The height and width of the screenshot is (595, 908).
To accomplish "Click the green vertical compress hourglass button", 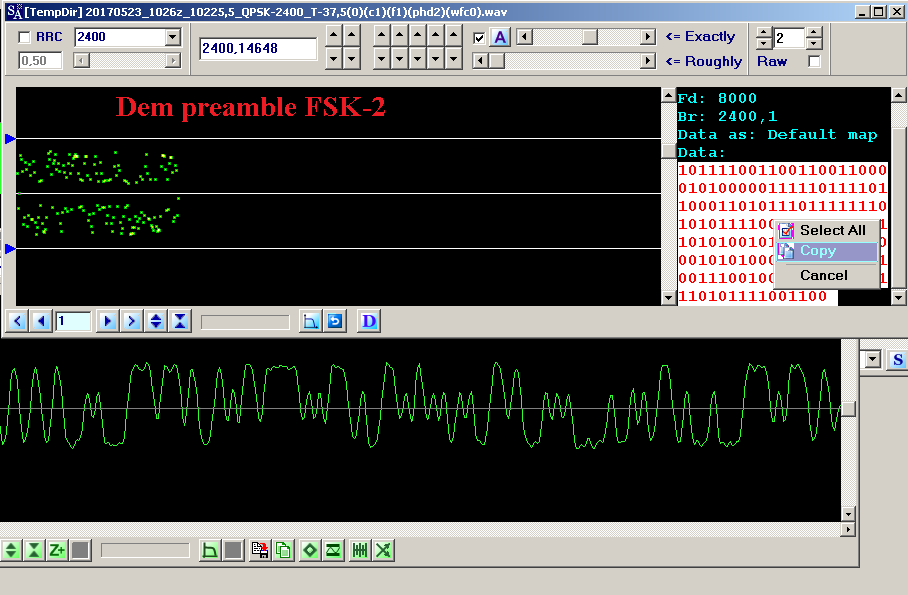I will click(x=34, y=550).
